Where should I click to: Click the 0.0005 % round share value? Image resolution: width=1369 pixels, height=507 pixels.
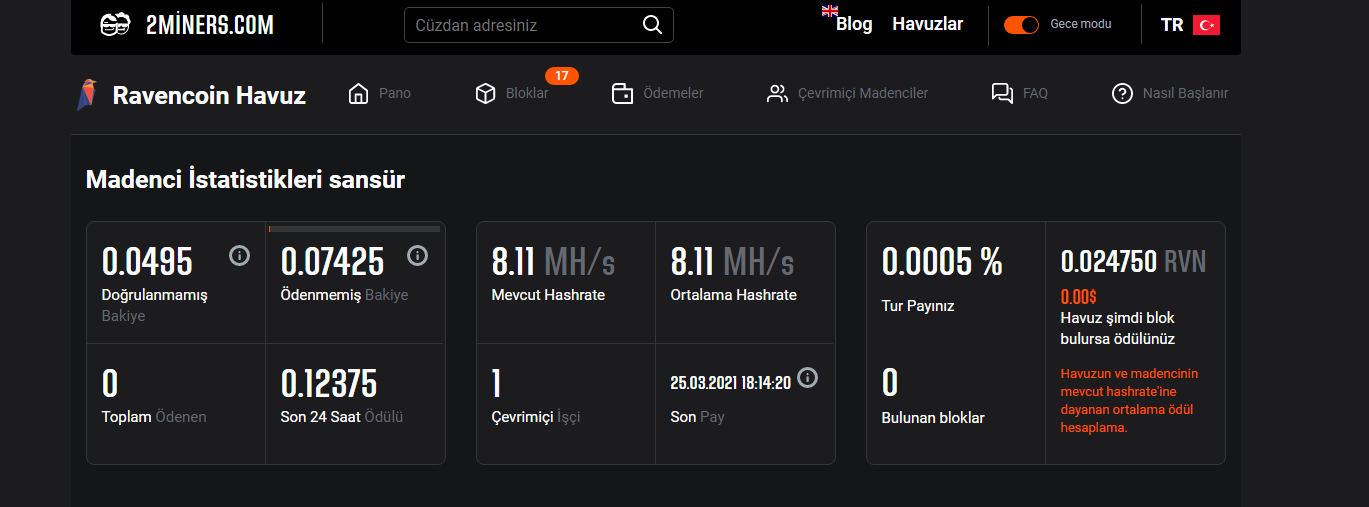[942, 262]
